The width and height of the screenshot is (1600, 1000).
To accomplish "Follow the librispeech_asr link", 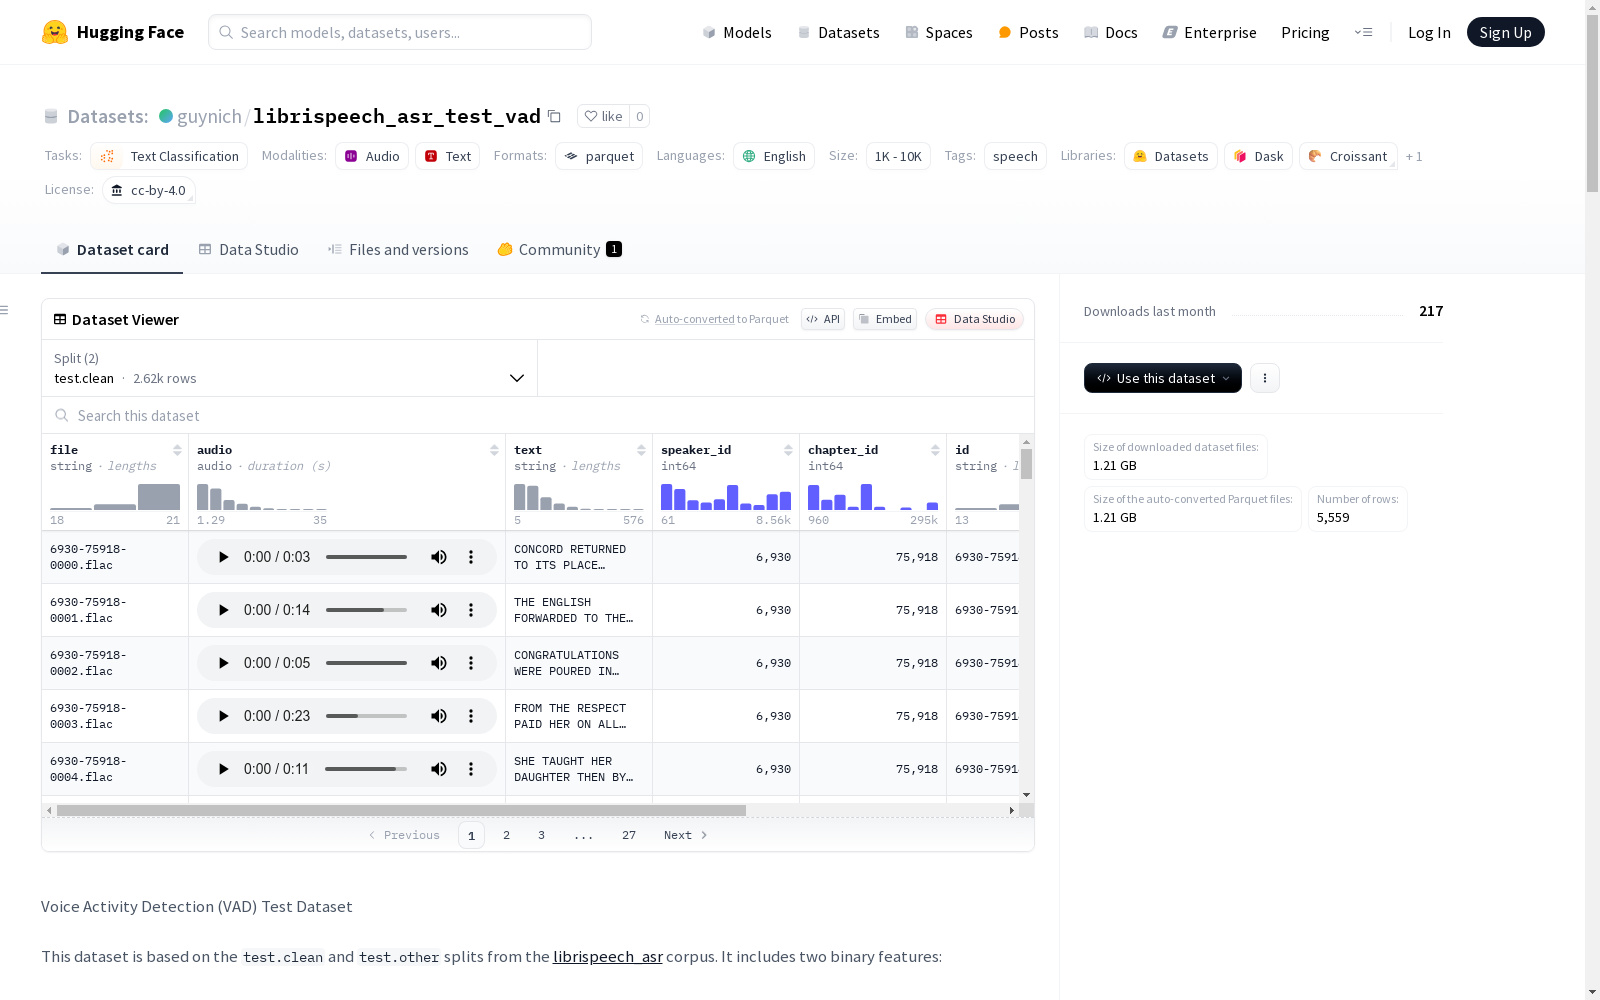I will click(608, 956).
